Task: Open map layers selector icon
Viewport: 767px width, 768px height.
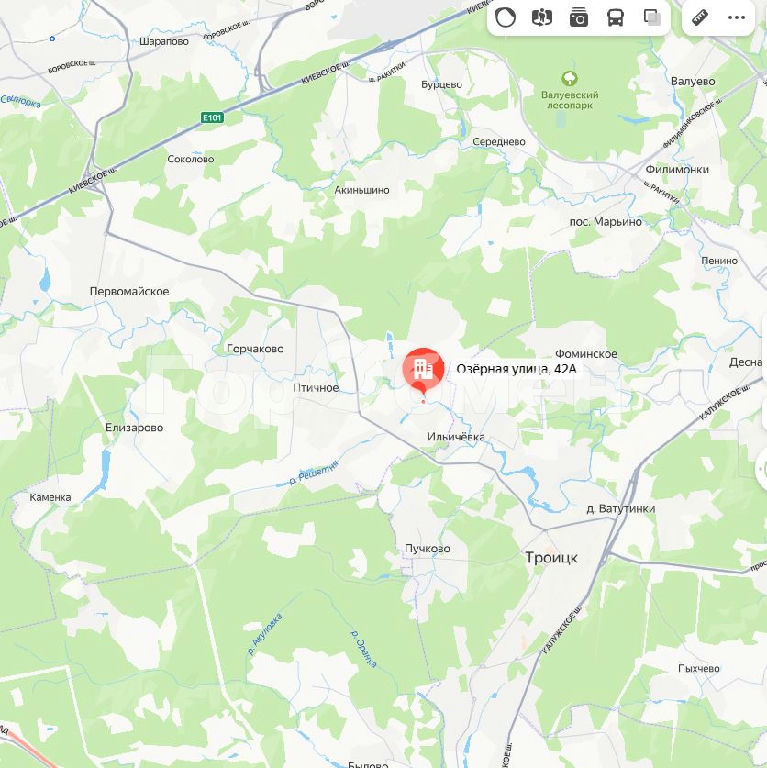Action: [652, 18]
